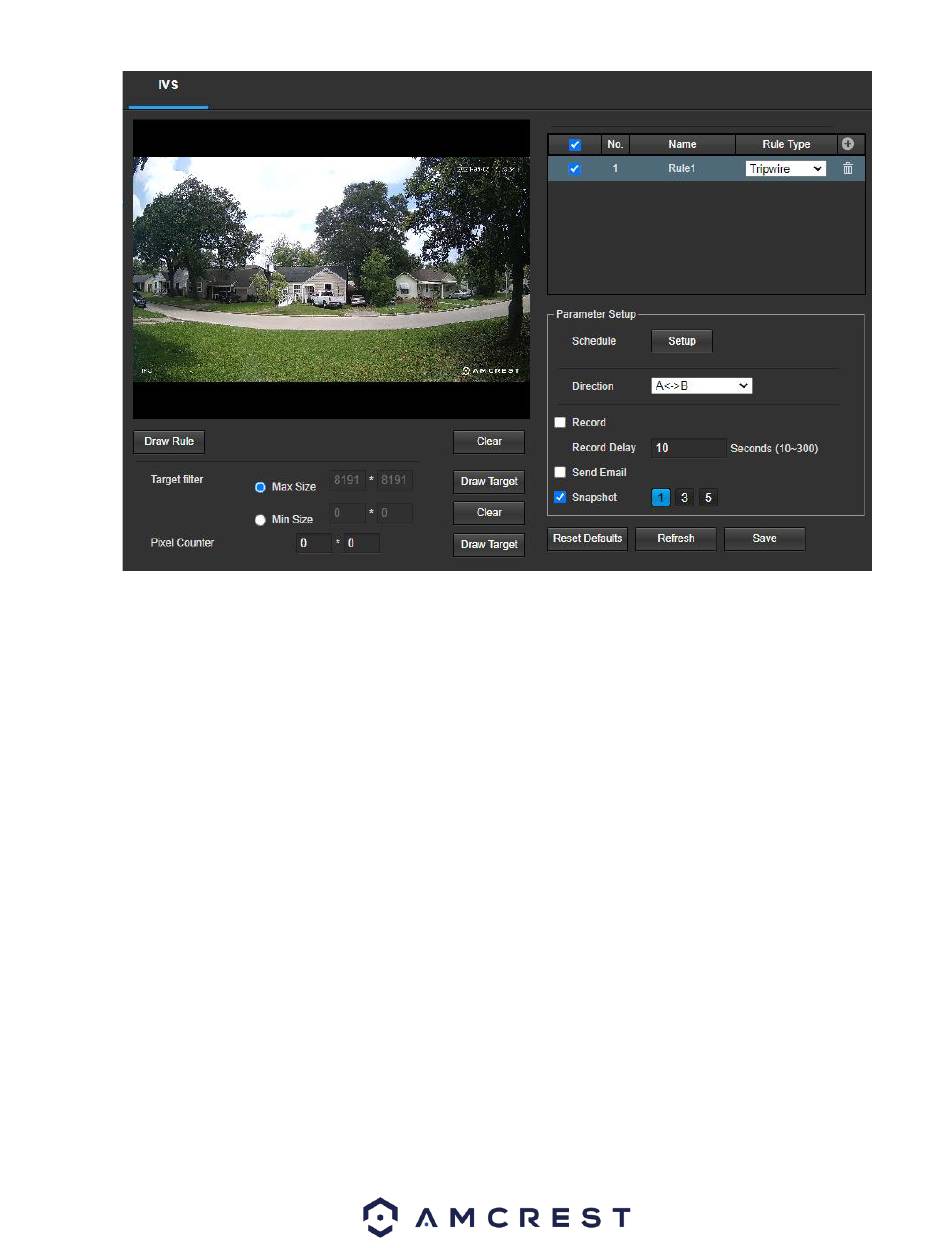Click the add rule plus icon

pyautogui.click(x=848, y=144)
